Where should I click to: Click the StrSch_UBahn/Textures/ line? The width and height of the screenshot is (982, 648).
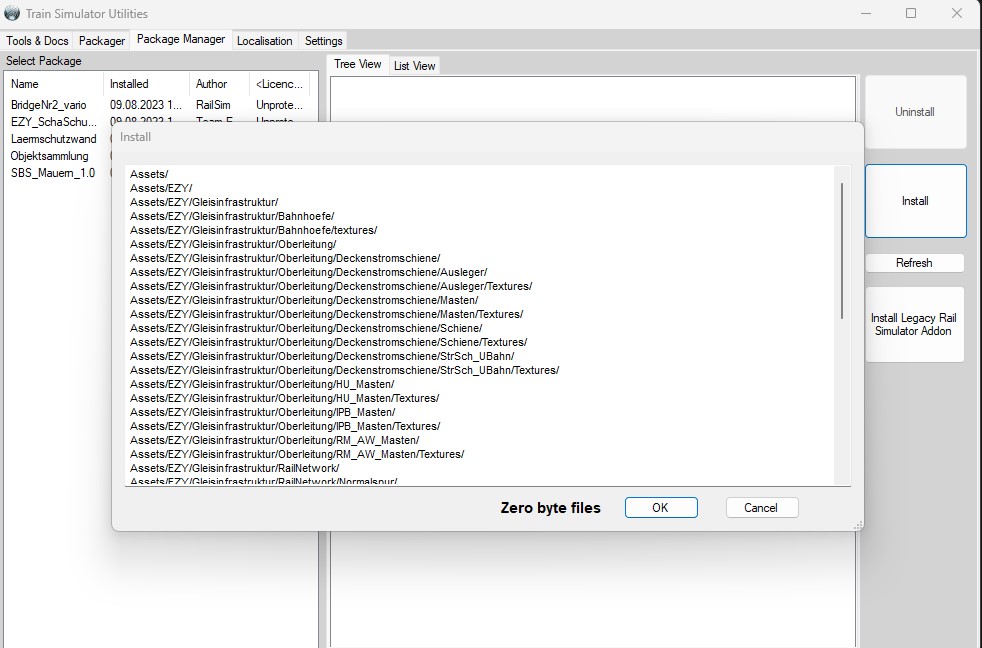(x=344, y=370)
